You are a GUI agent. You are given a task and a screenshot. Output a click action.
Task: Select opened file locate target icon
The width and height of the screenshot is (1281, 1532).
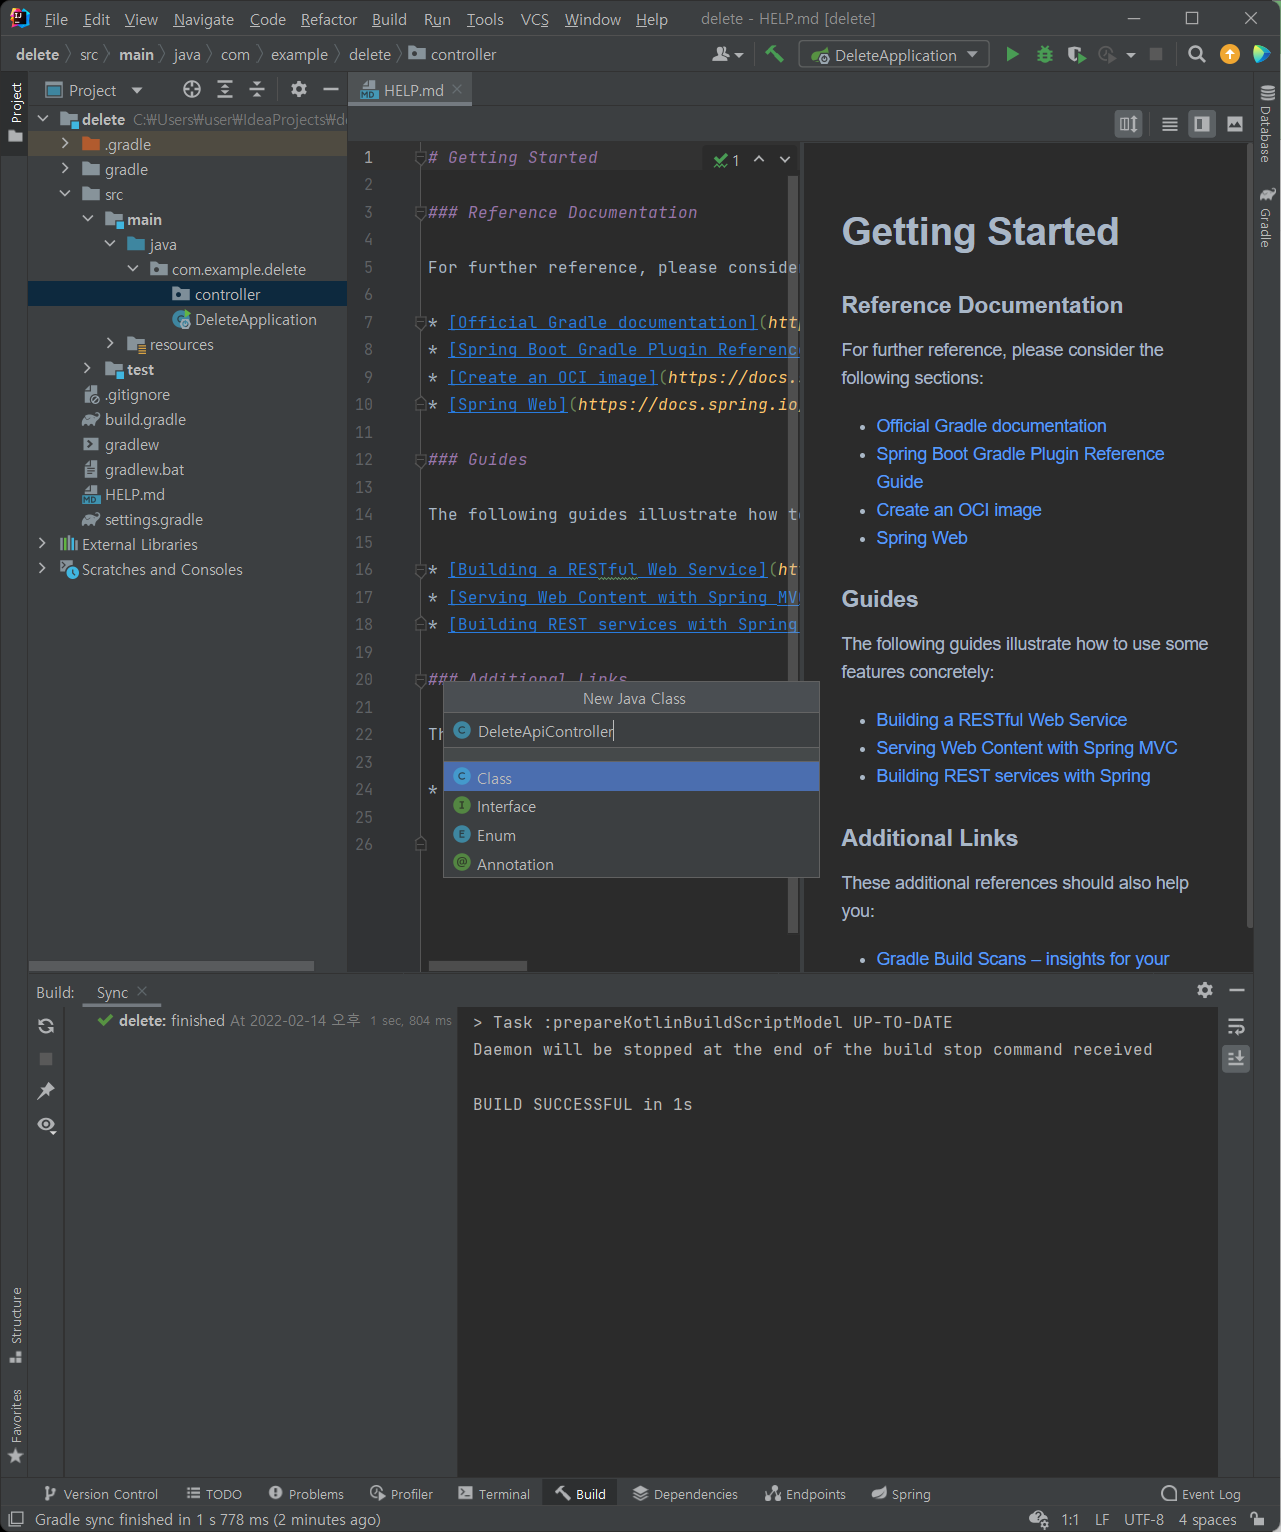tap(192, 90)
